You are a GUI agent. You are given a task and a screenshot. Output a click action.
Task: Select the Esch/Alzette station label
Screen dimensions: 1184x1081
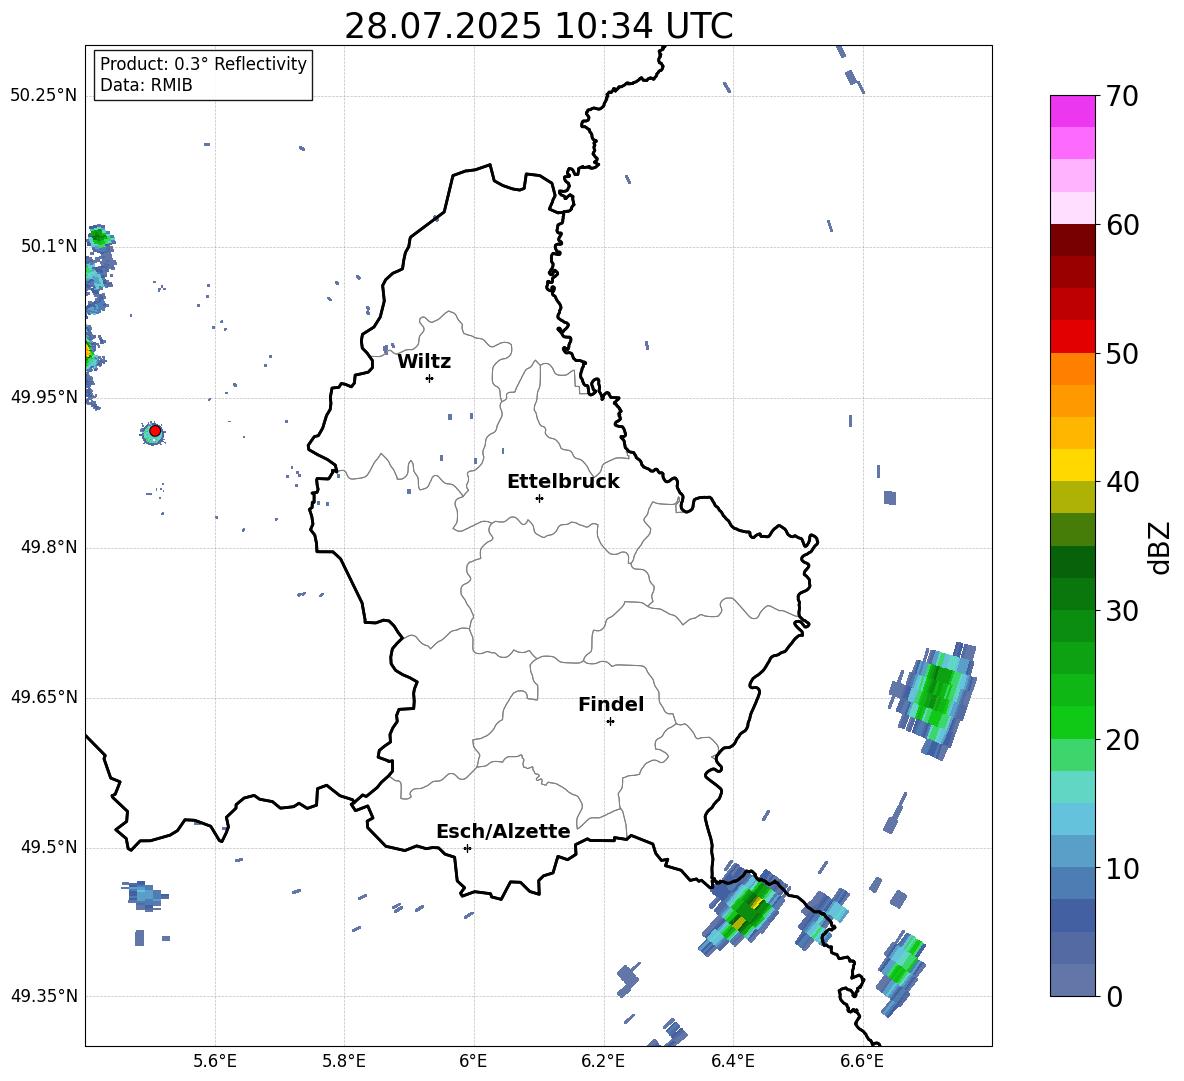[x=503, y=831]
